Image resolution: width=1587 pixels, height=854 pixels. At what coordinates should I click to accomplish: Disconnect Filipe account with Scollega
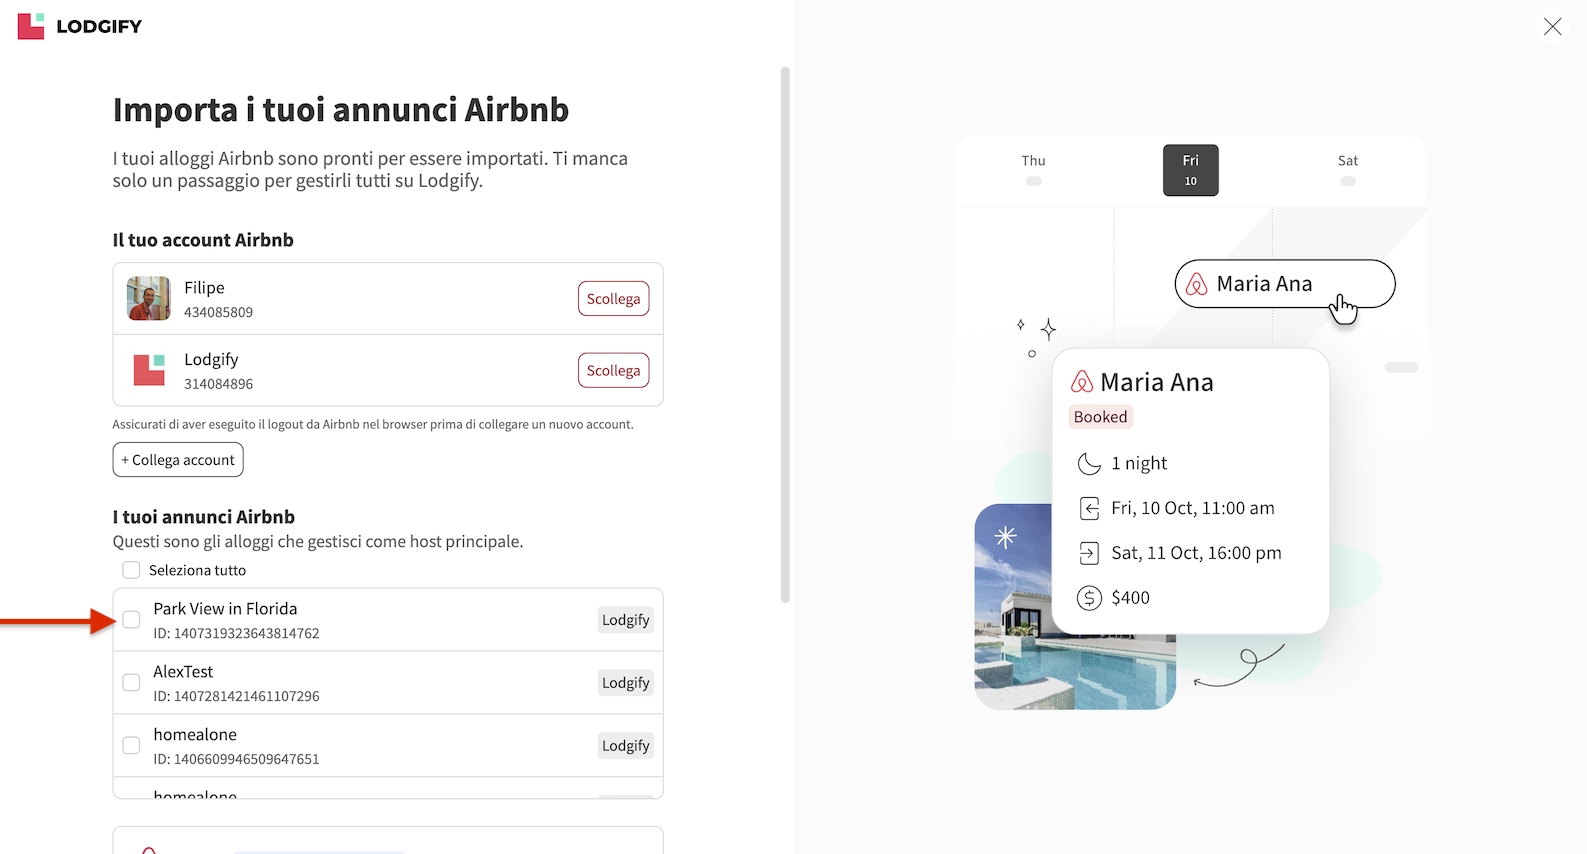(x=613, y=299)
